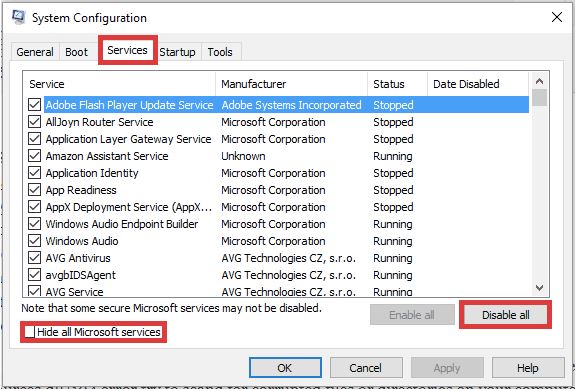Viewport: 576px width, 391px height.
Task: Select the App Readiness name
Action: coord(81,190)
